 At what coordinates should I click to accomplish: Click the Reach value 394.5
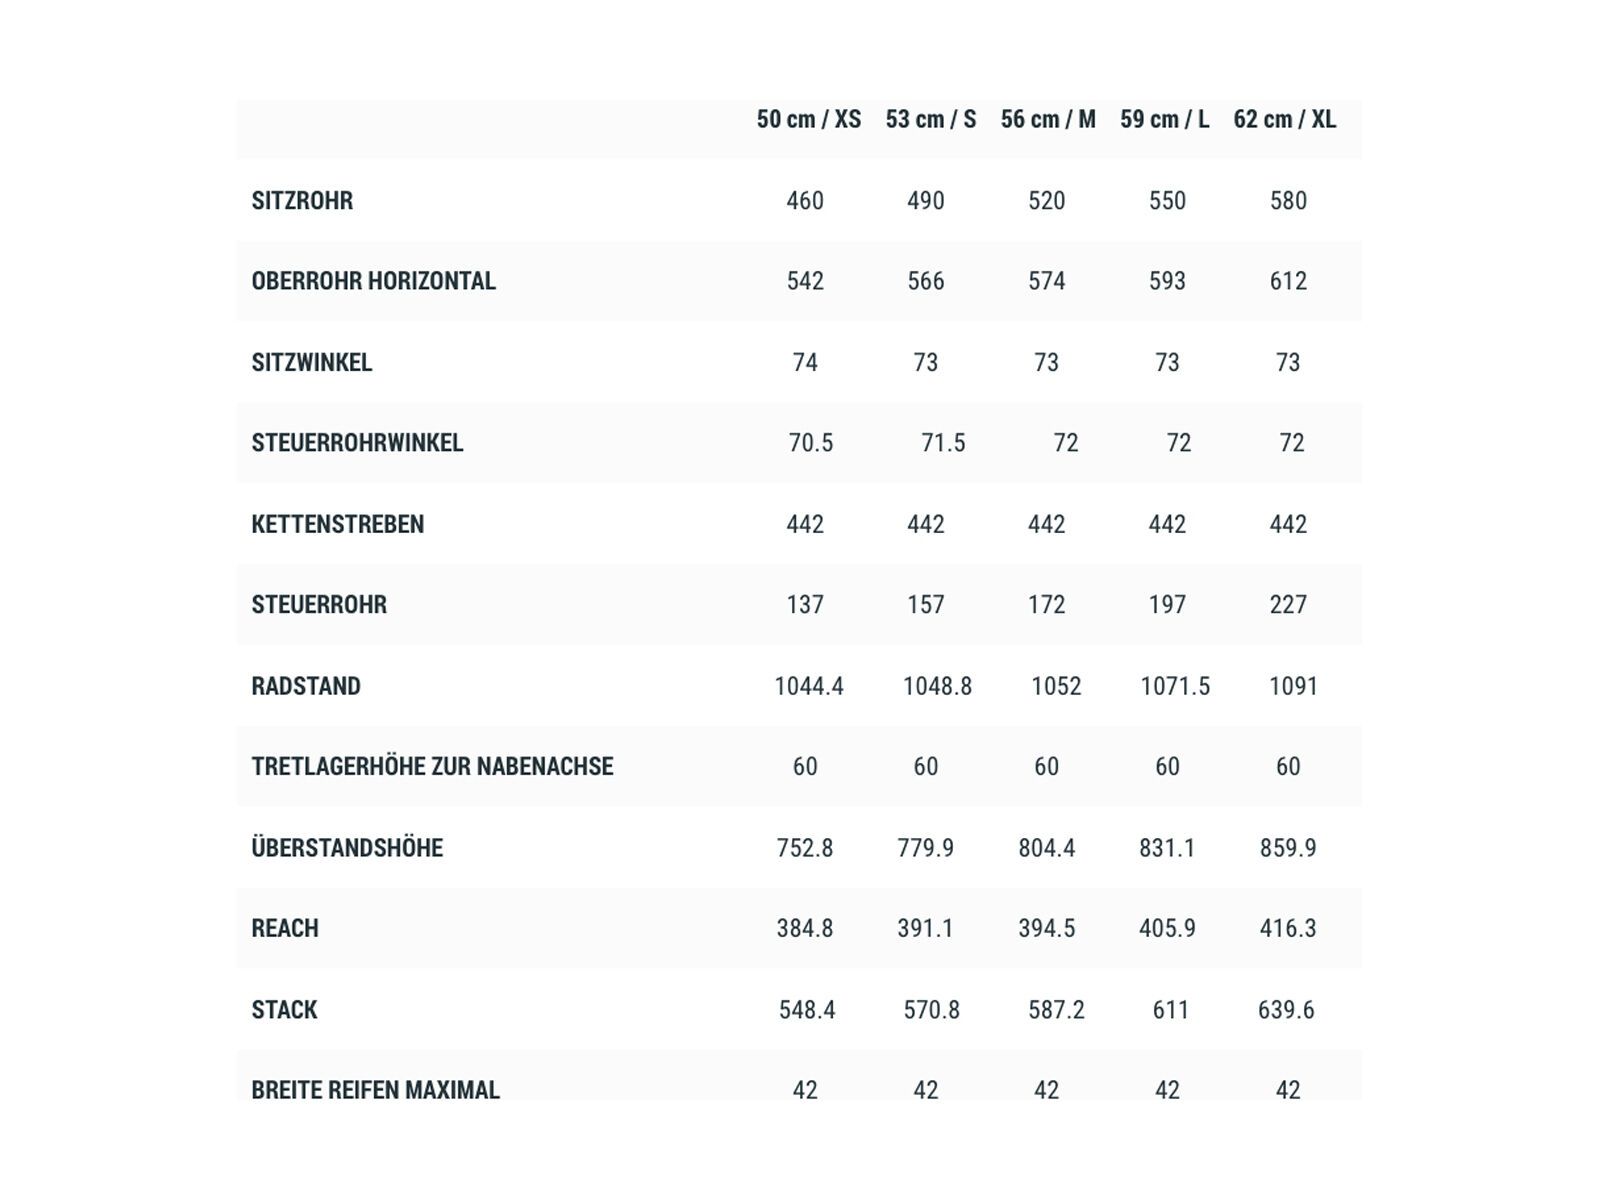click(x=1046, y=928)
